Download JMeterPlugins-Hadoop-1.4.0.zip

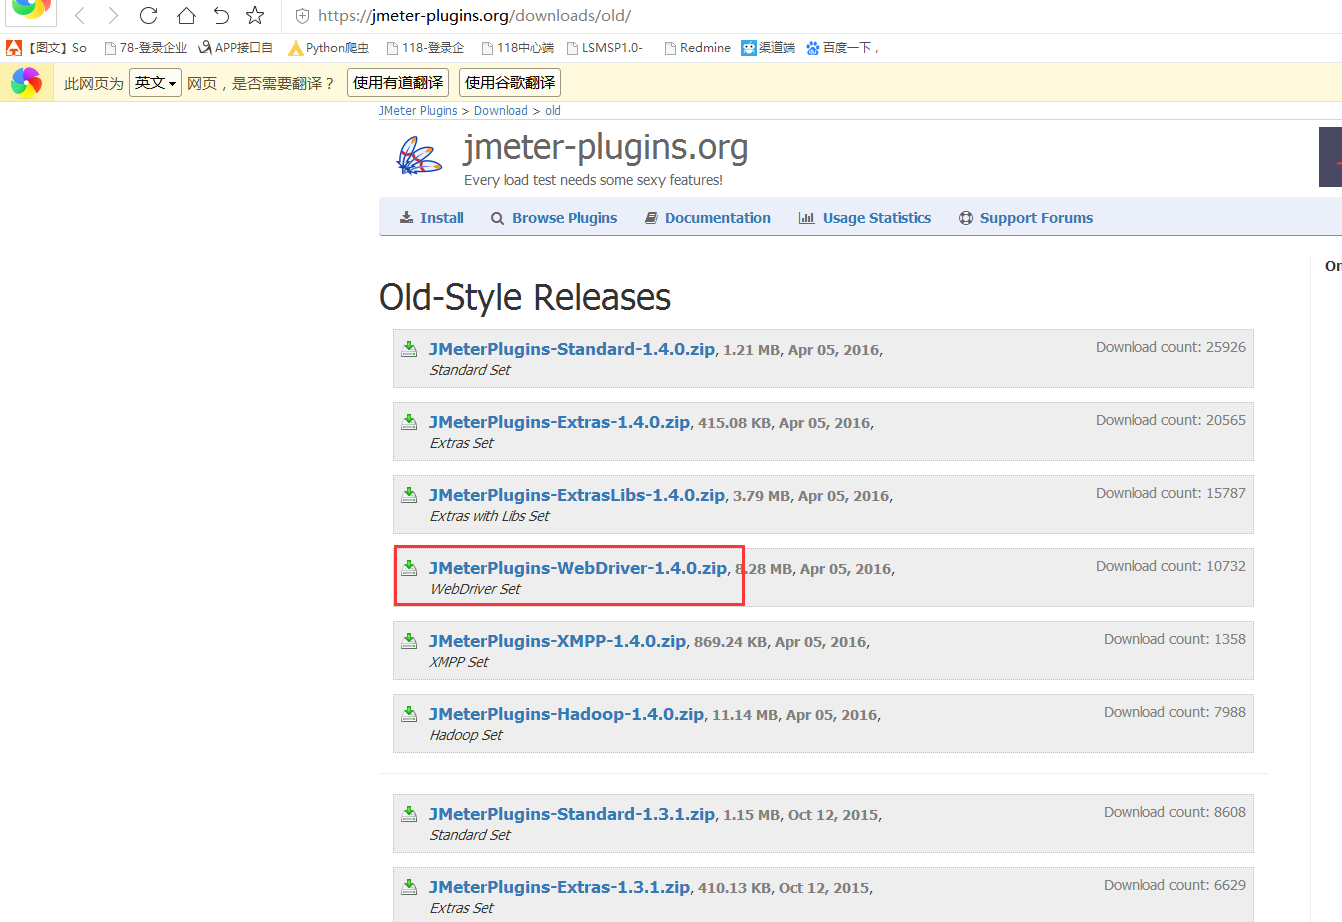tap(566, 714)
